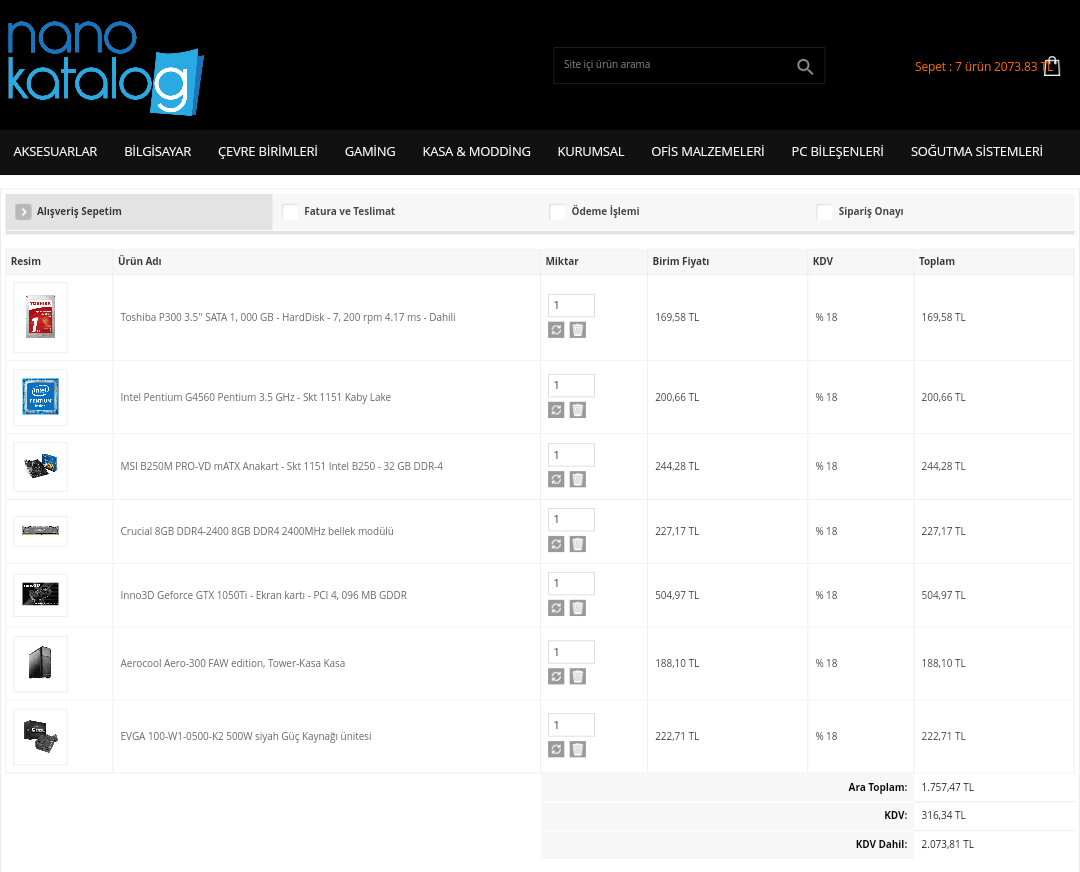Viewport: 1080px width, 872px height.
Task: Open the PC BİLEŞENLERİ menu
Action: [838, 152]
